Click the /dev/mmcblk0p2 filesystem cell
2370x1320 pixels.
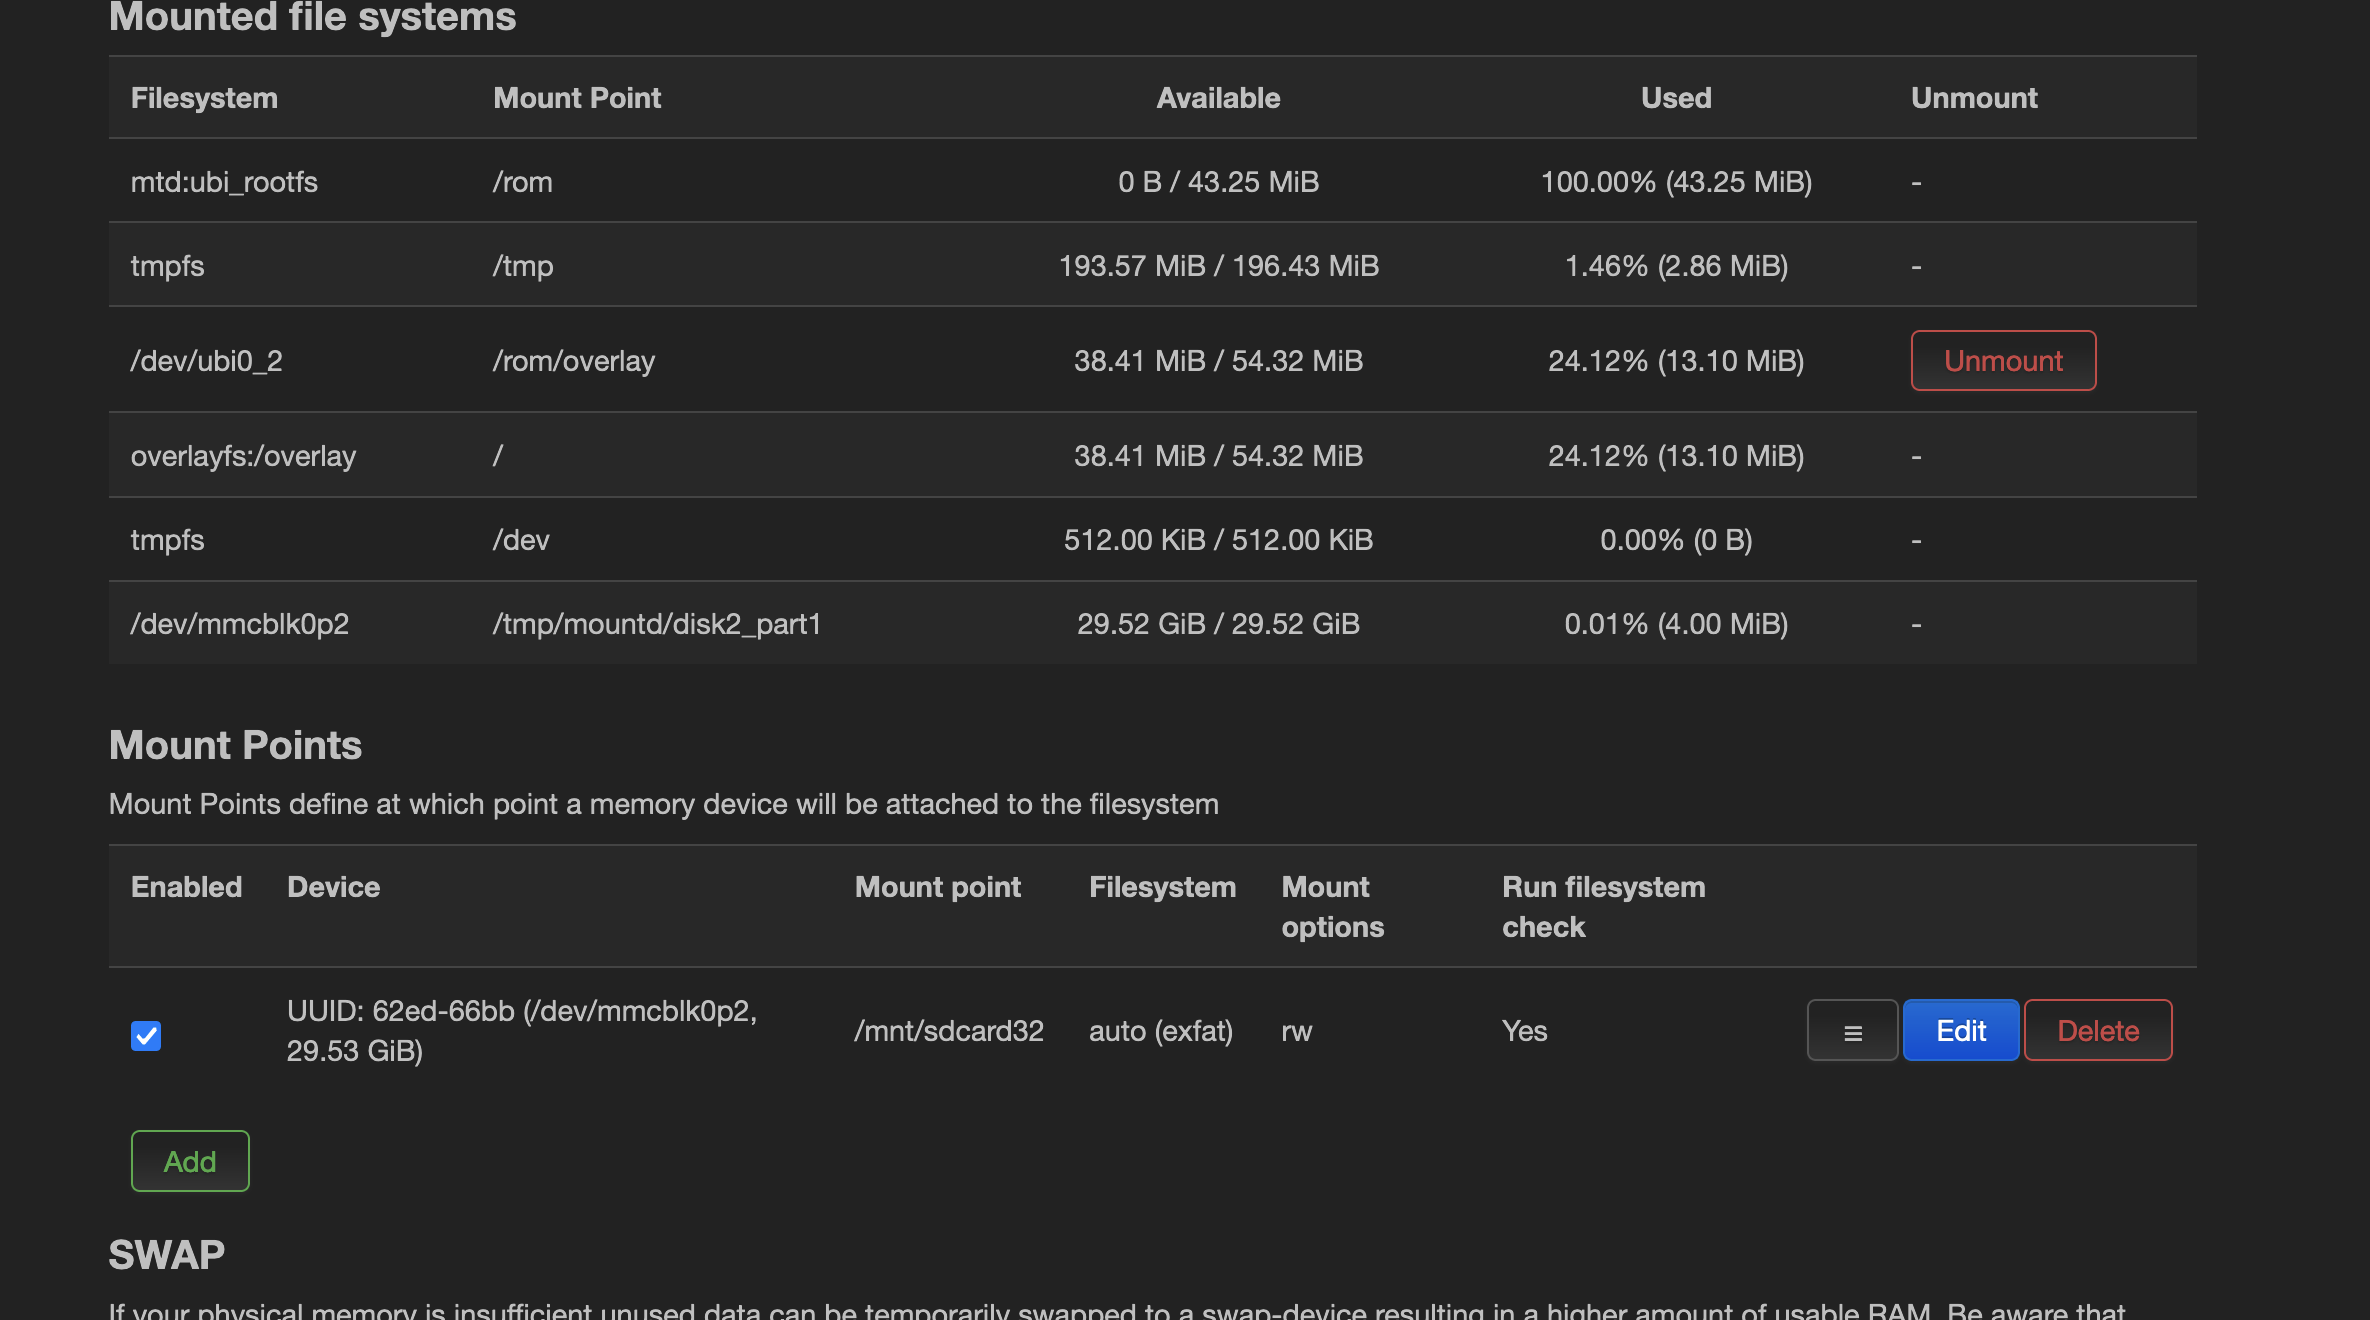pos(240,624)
